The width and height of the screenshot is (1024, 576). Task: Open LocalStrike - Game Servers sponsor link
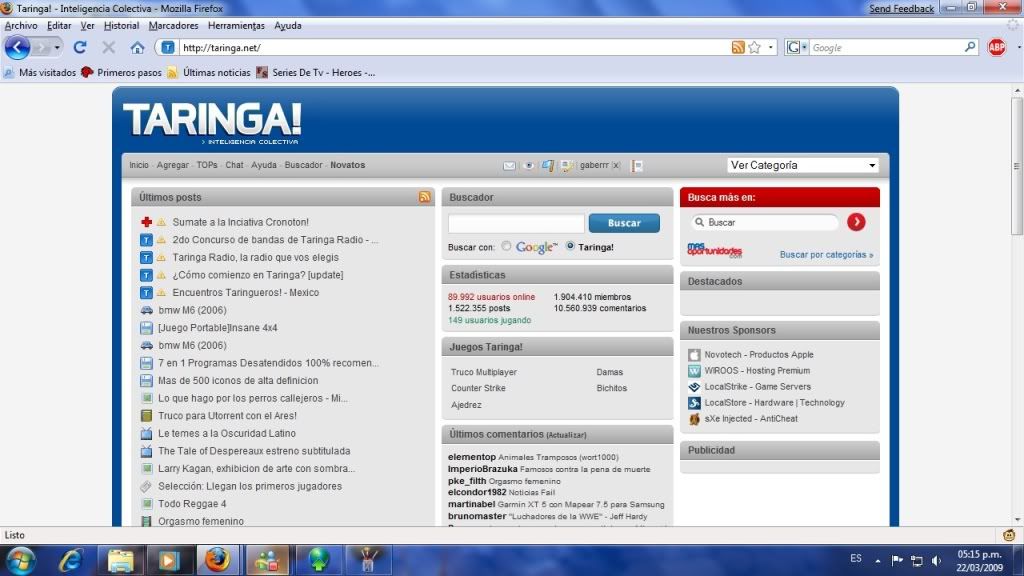[758, 387]
